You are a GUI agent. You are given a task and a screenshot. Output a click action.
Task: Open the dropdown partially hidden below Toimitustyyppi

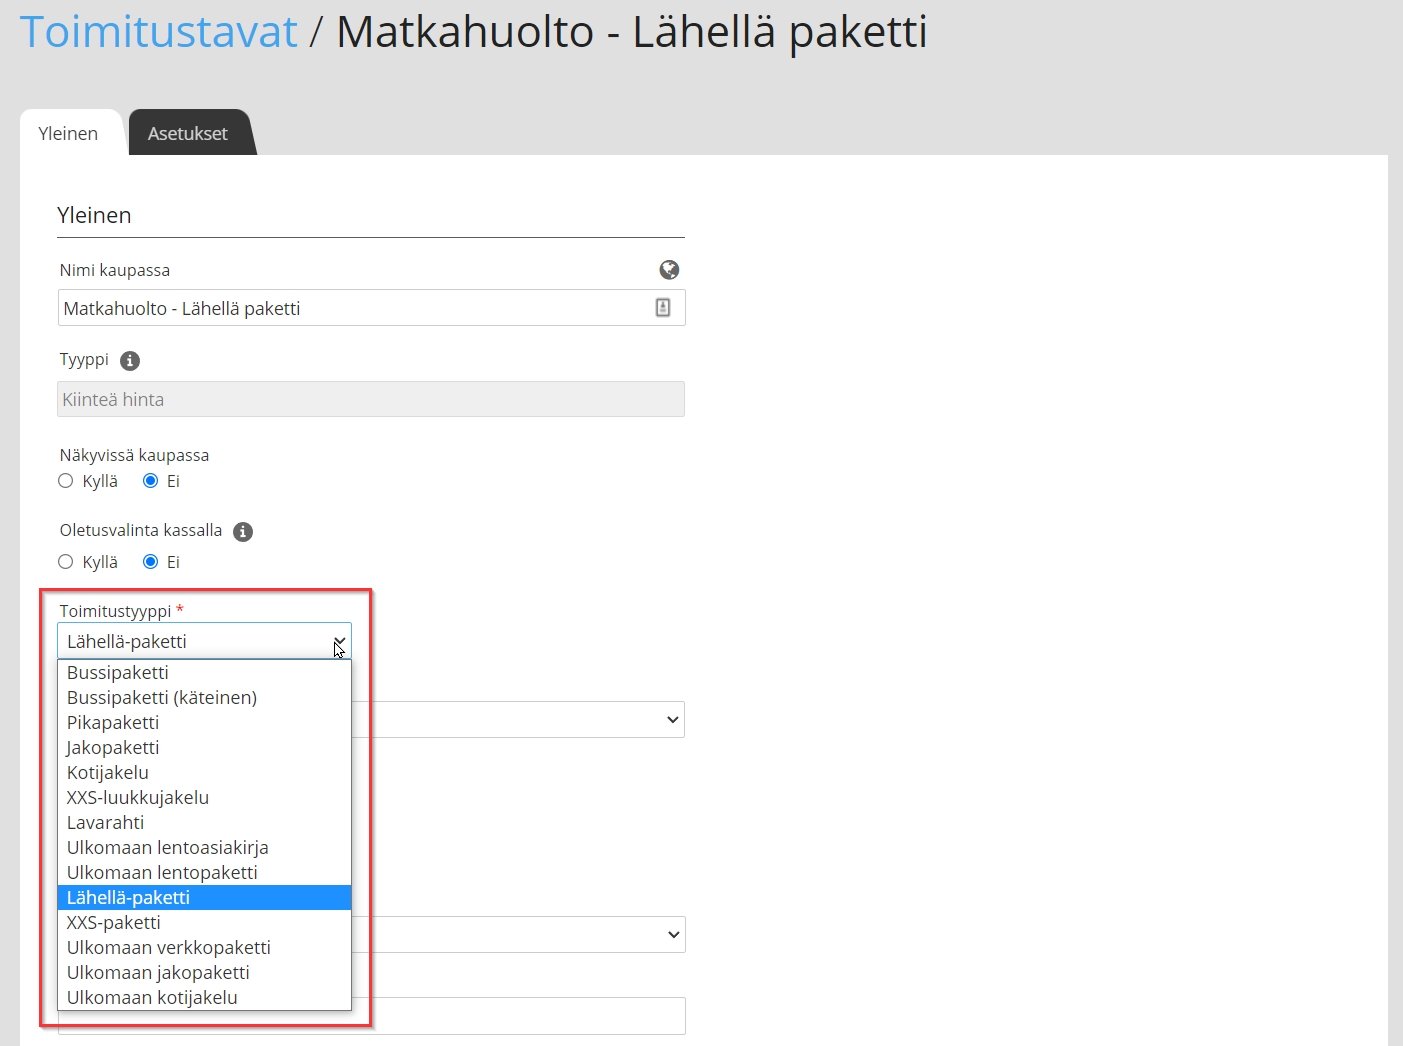tap(519, 720)
